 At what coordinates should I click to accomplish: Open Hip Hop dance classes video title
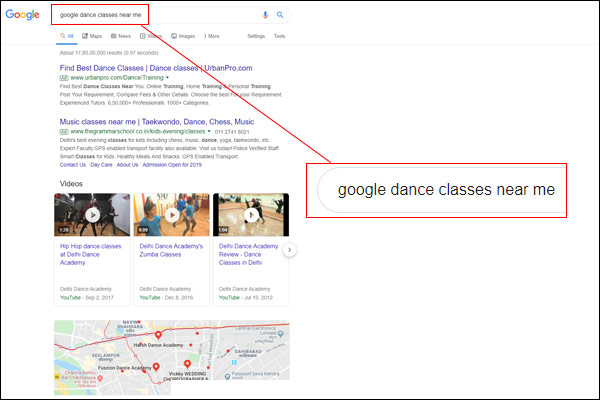(90, 255)
